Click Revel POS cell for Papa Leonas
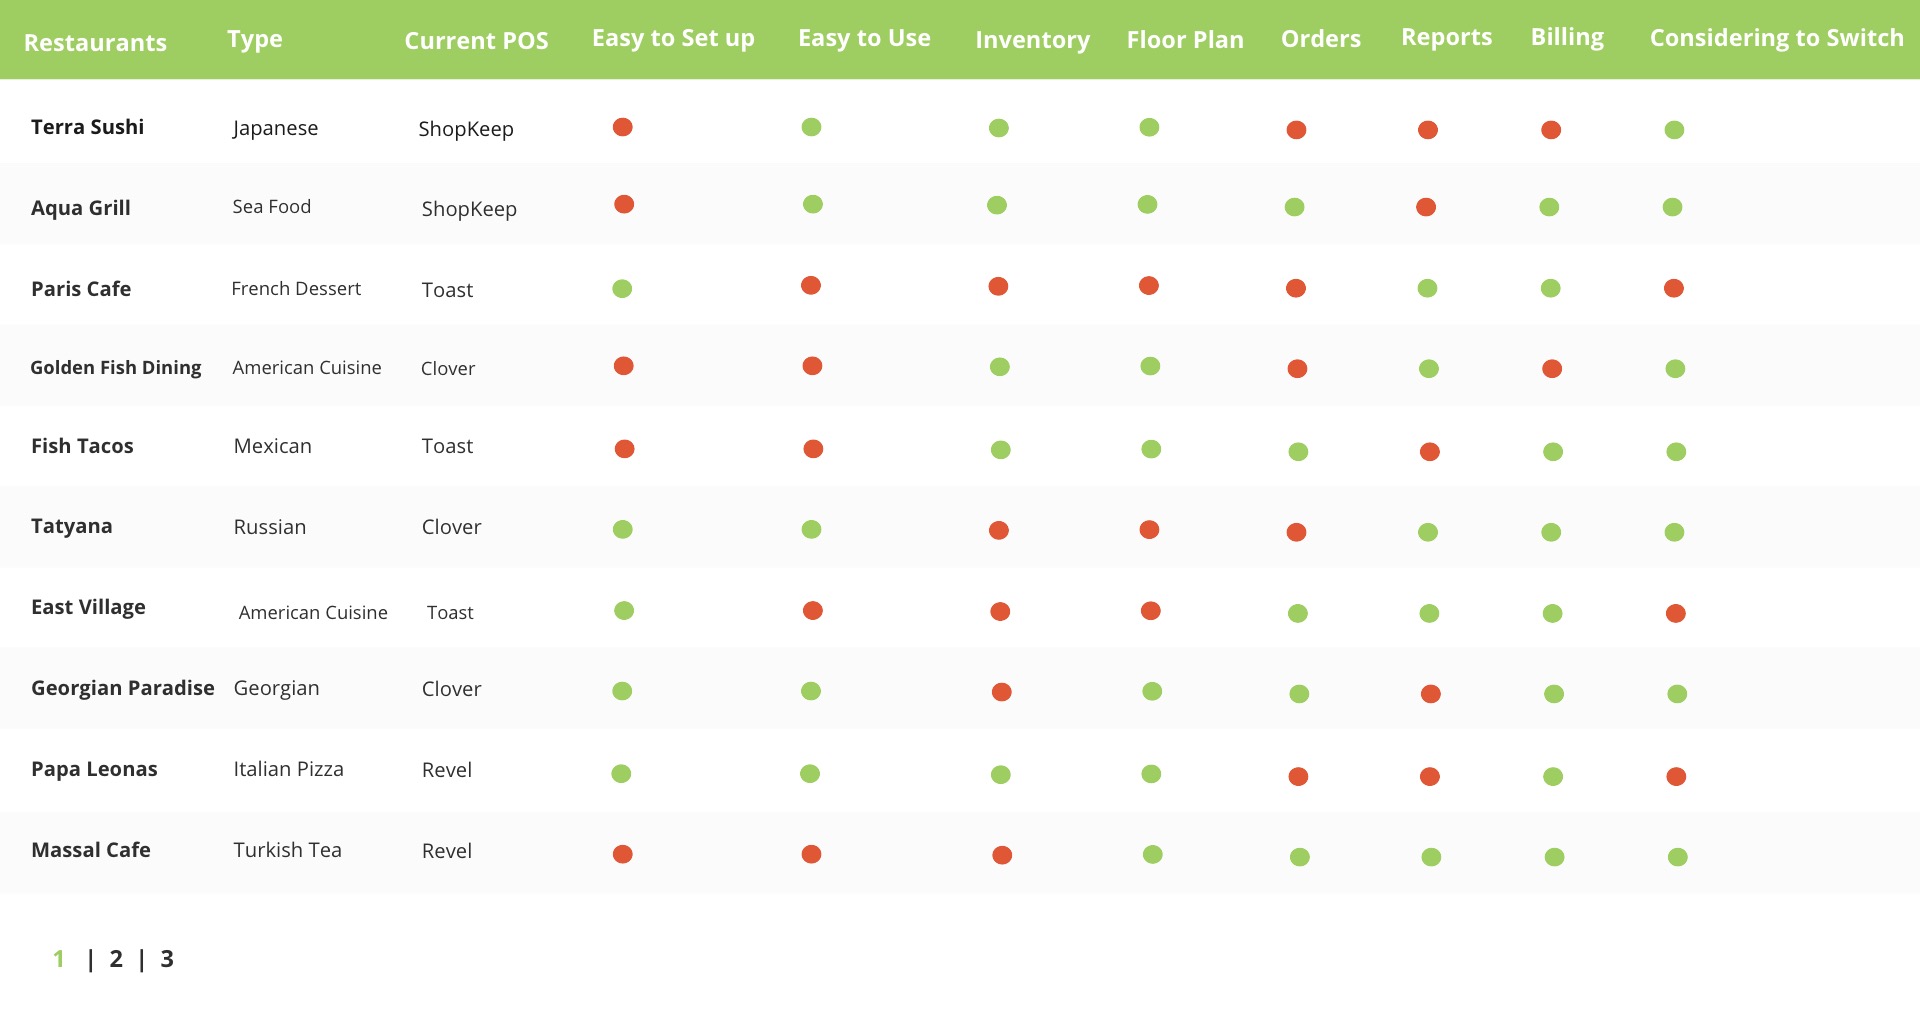Screen dimensions: 1920x1018 point(447,770)
